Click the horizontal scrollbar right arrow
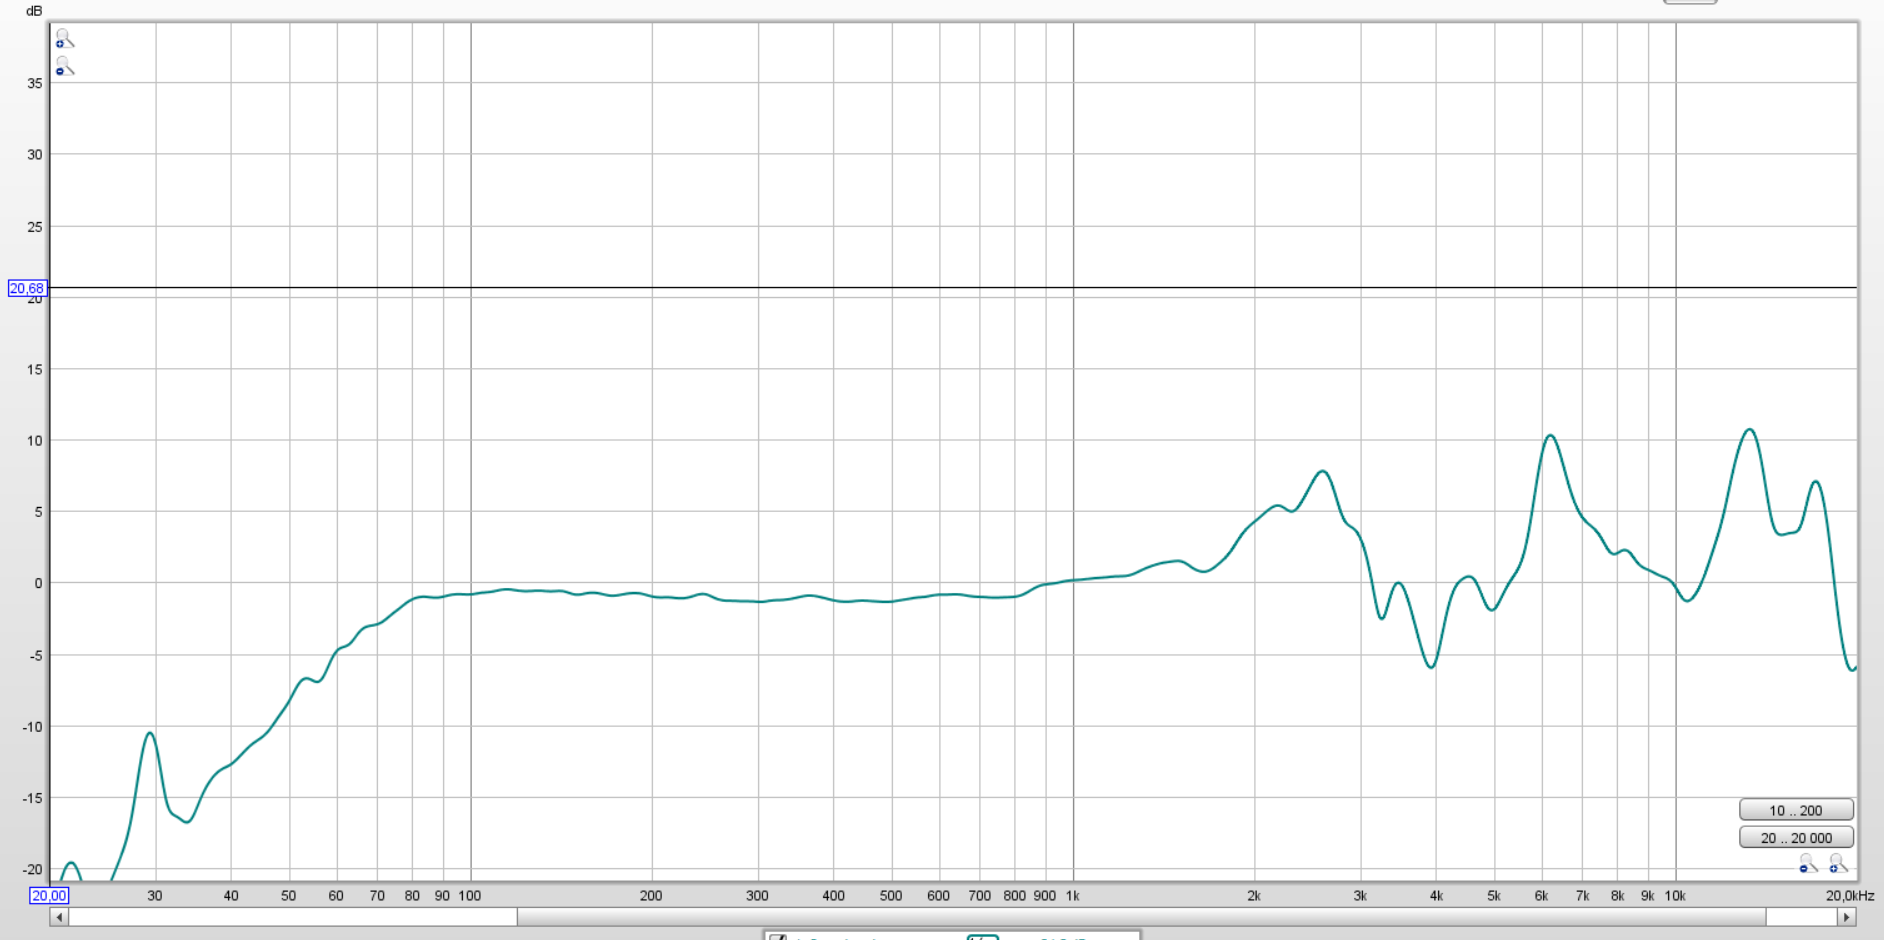This screenshot has height=940, width=1884. coord(1847,917)
